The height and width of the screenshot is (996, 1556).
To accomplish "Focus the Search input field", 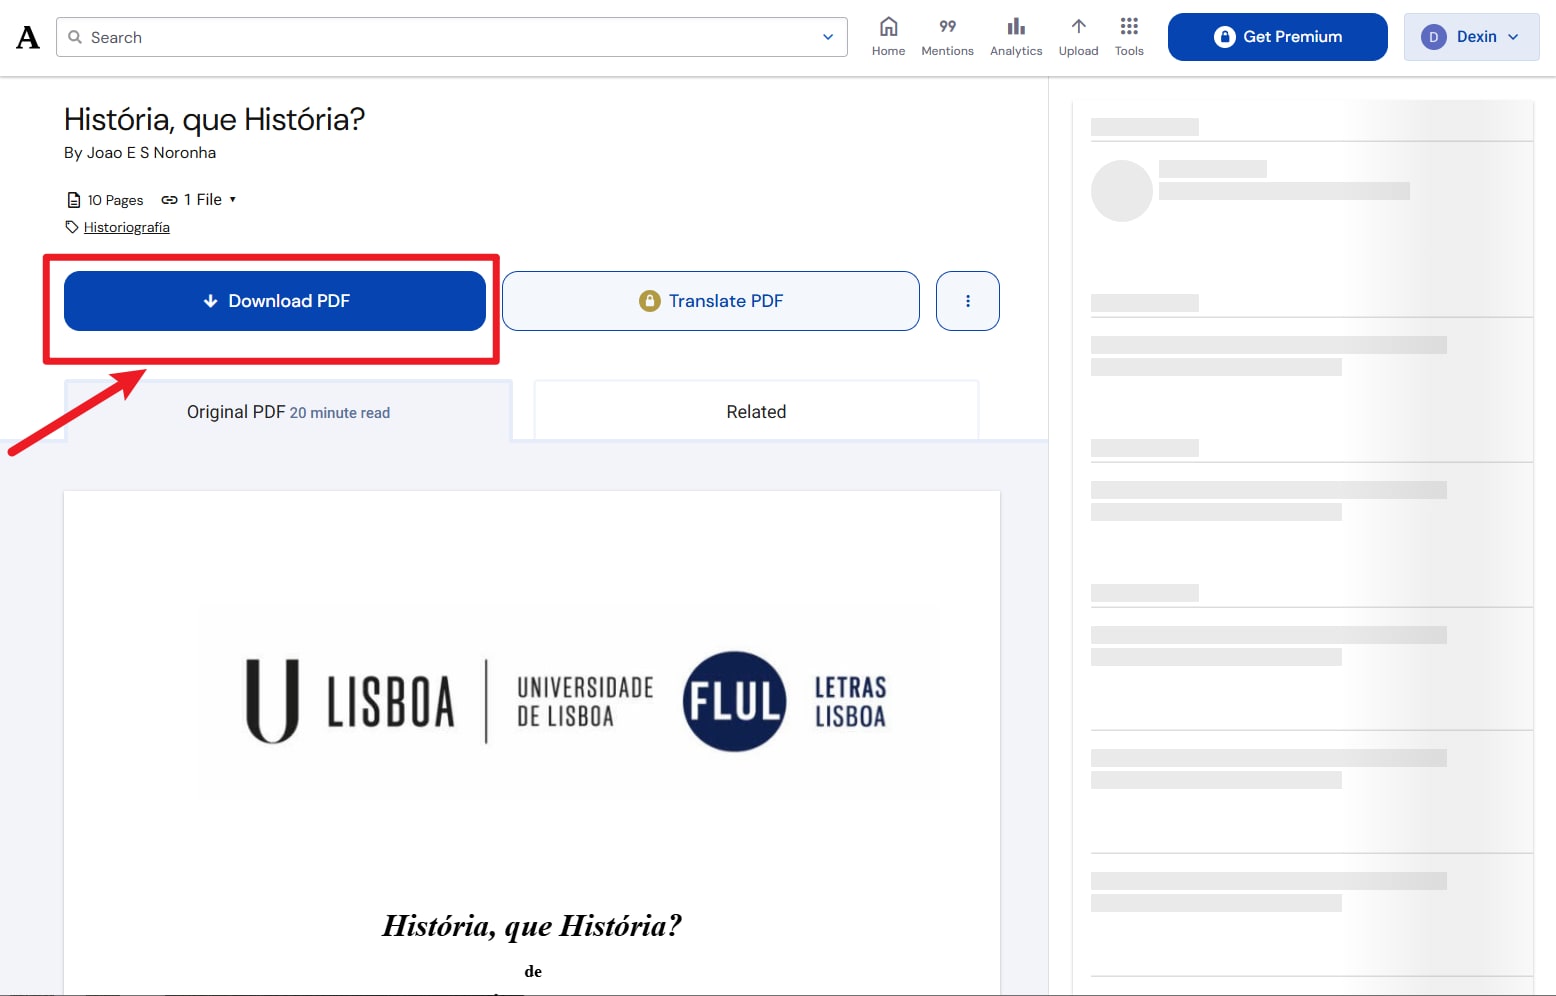I will click(x=451, y=37).
